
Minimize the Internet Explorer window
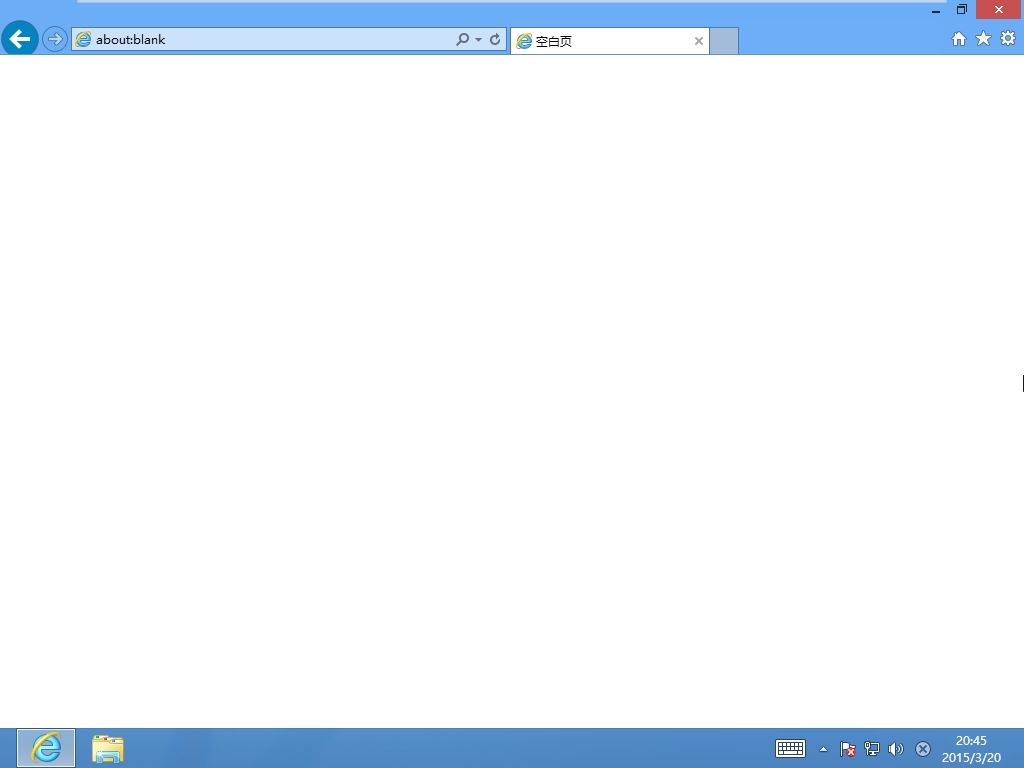click(936, 10)
